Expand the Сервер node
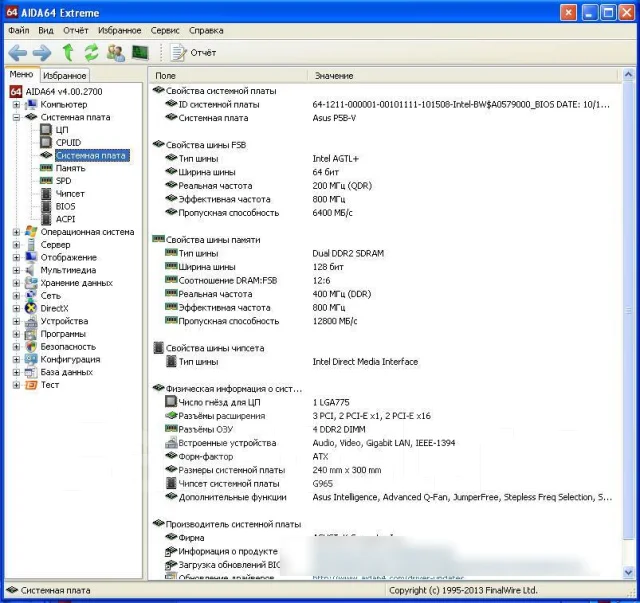Screen dimensions: 640x603 tap(16, 245)
